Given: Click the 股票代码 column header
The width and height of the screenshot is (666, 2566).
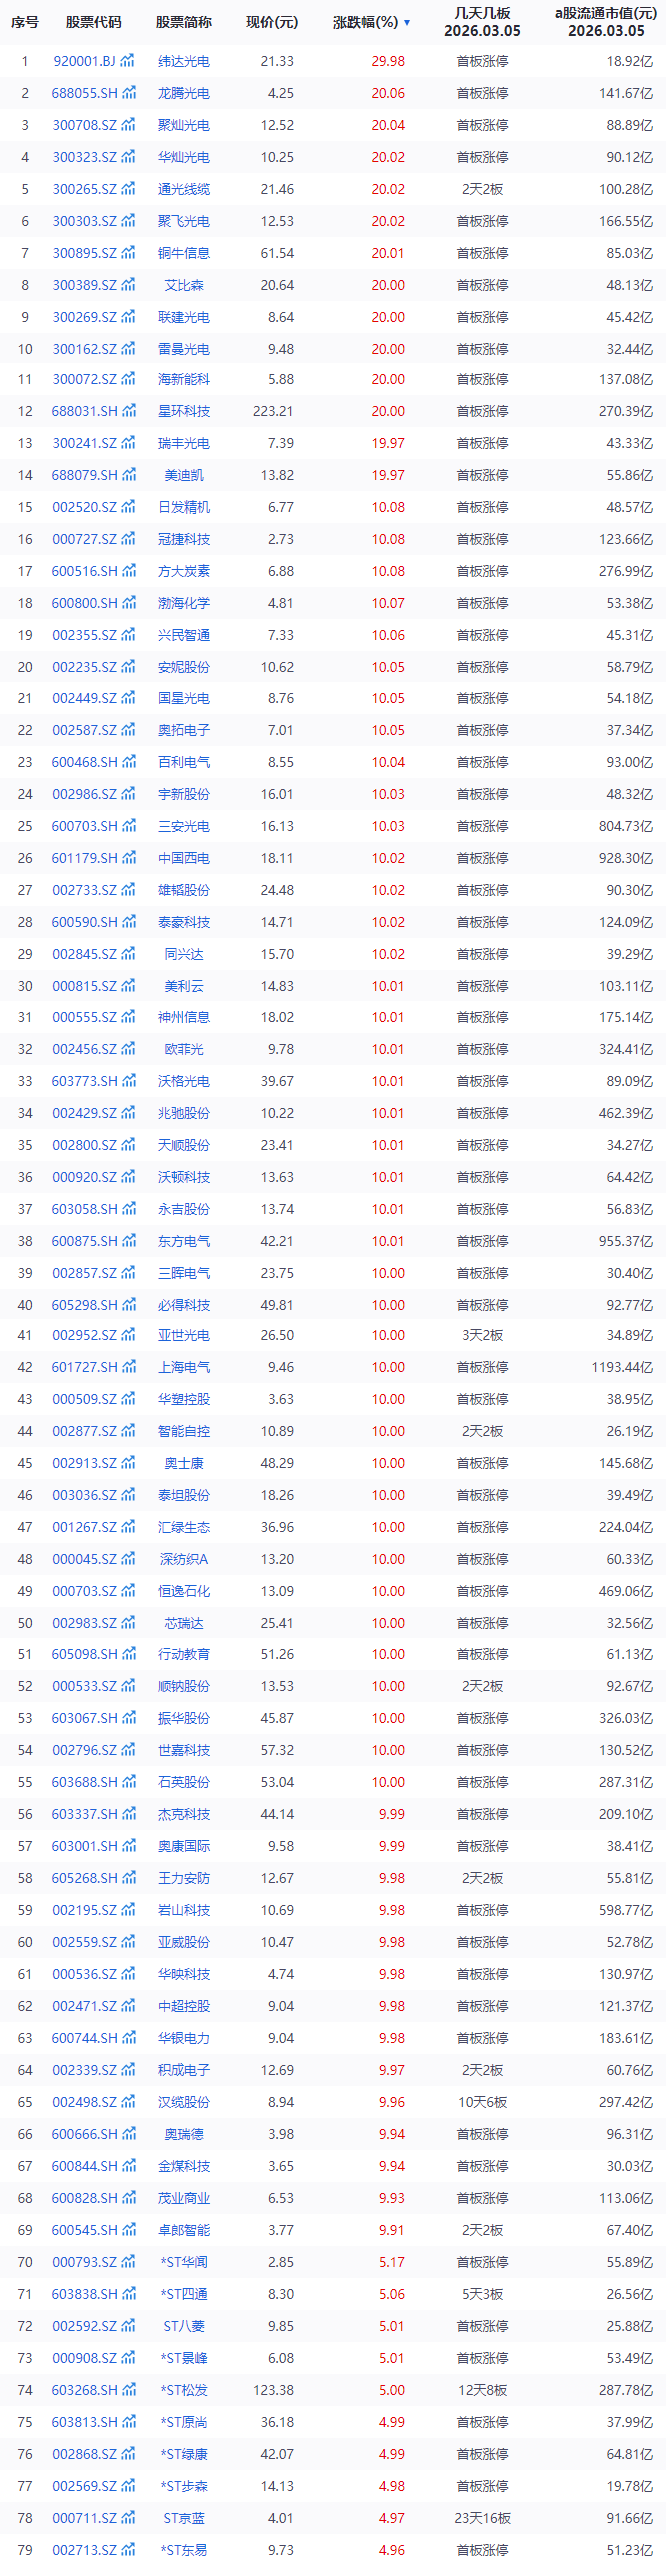Looking at the screenshot, I should pos(93,22).
